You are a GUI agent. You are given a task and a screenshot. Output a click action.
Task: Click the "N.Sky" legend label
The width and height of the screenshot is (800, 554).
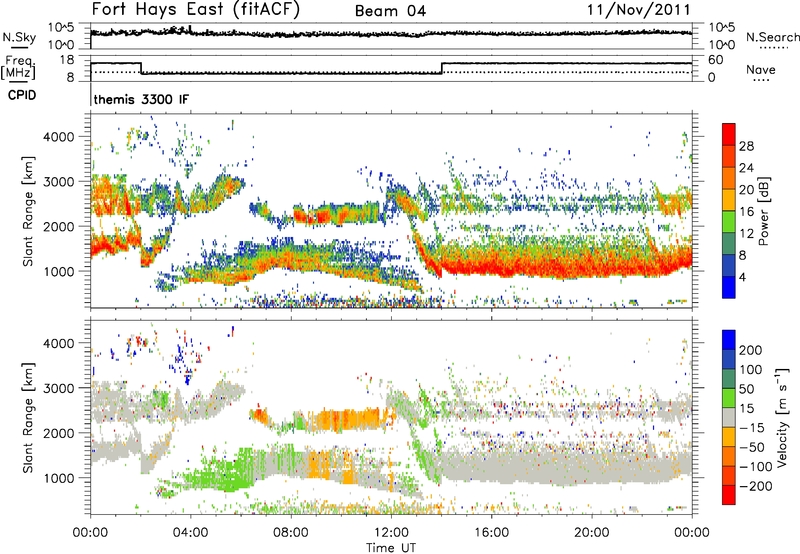(19, 37)
